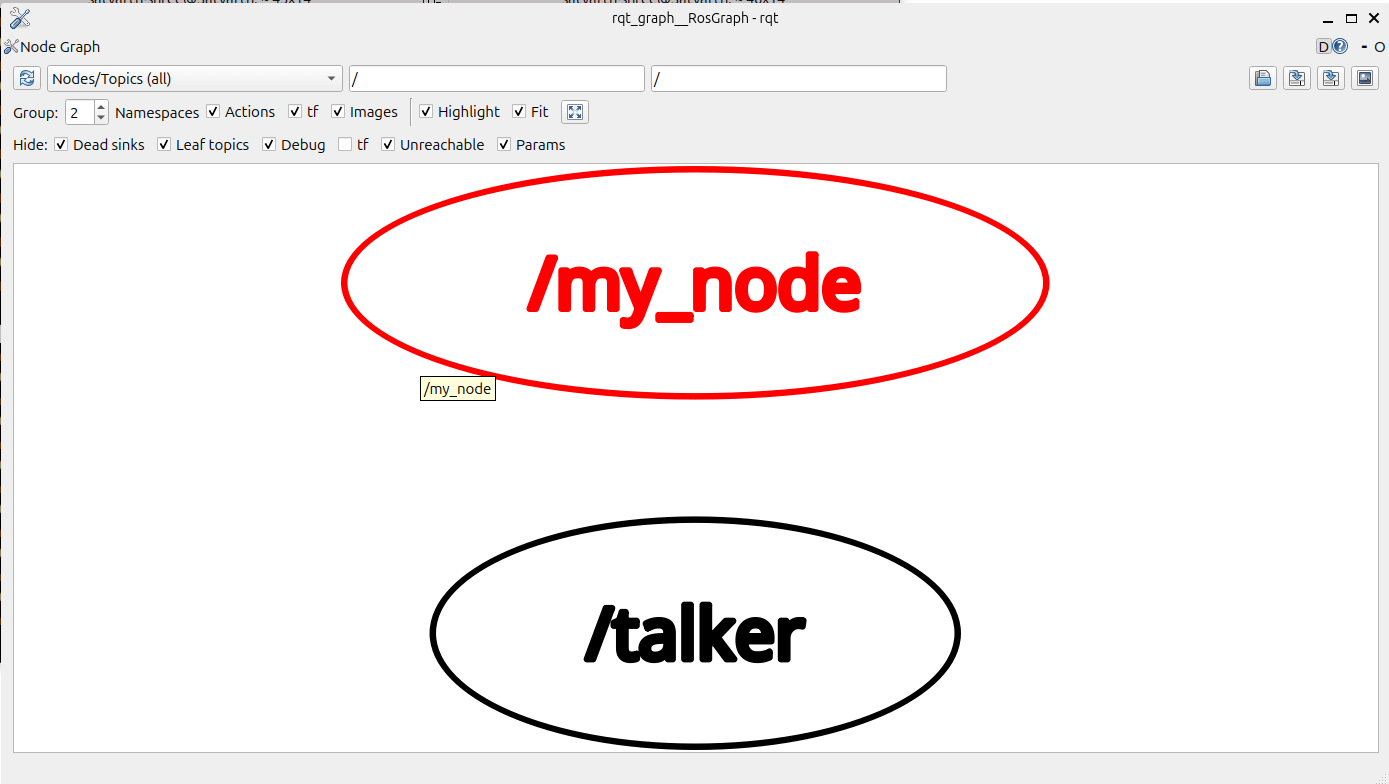Click the Namespaces label

click(x=157, y=112)
